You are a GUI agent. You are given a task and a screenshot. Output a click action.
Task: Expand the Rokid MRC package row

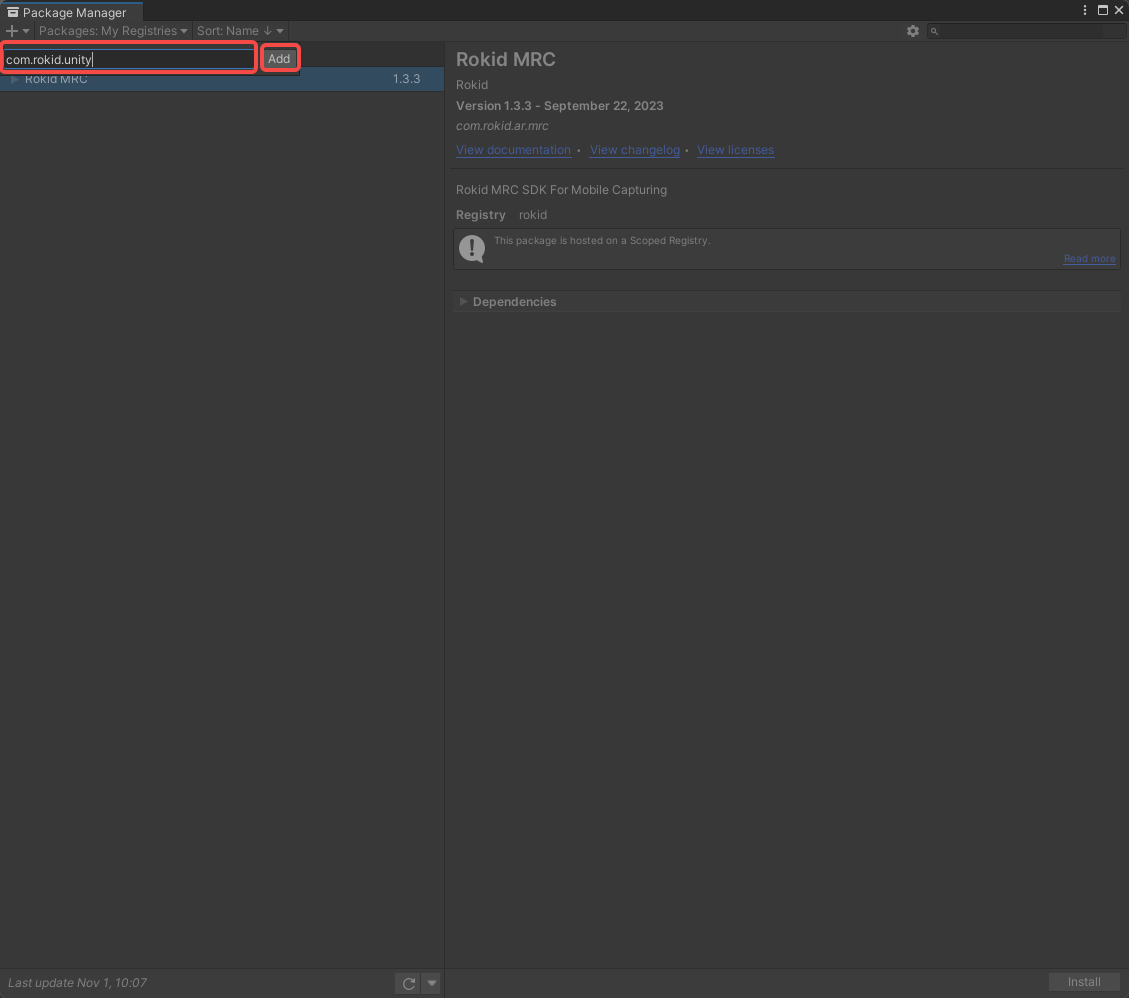pos(14,79)
